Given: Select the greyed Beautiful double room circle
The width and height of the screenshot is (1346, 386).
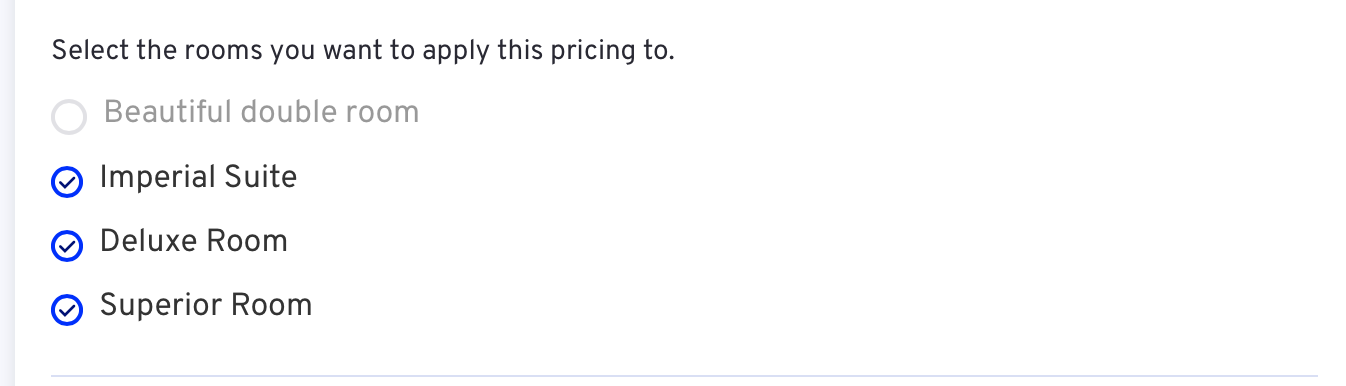Looking at the screenshot, I should [69, 118].
